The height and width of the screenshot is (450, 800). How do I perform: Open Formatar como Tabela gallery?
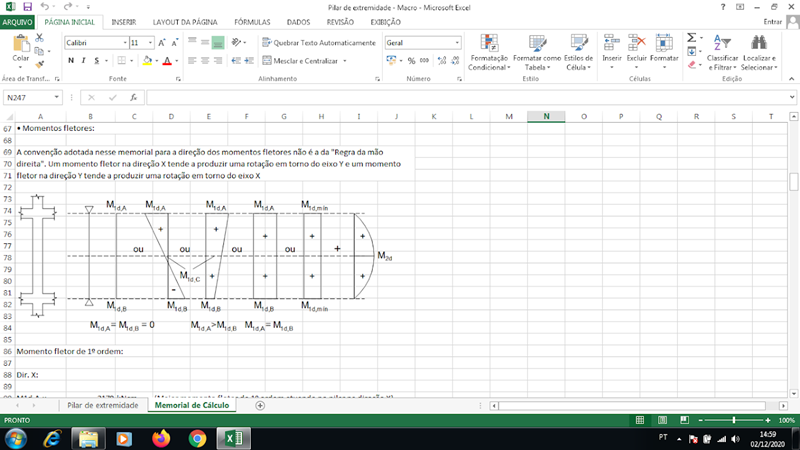pyautogui.click(x=537, y=53)
